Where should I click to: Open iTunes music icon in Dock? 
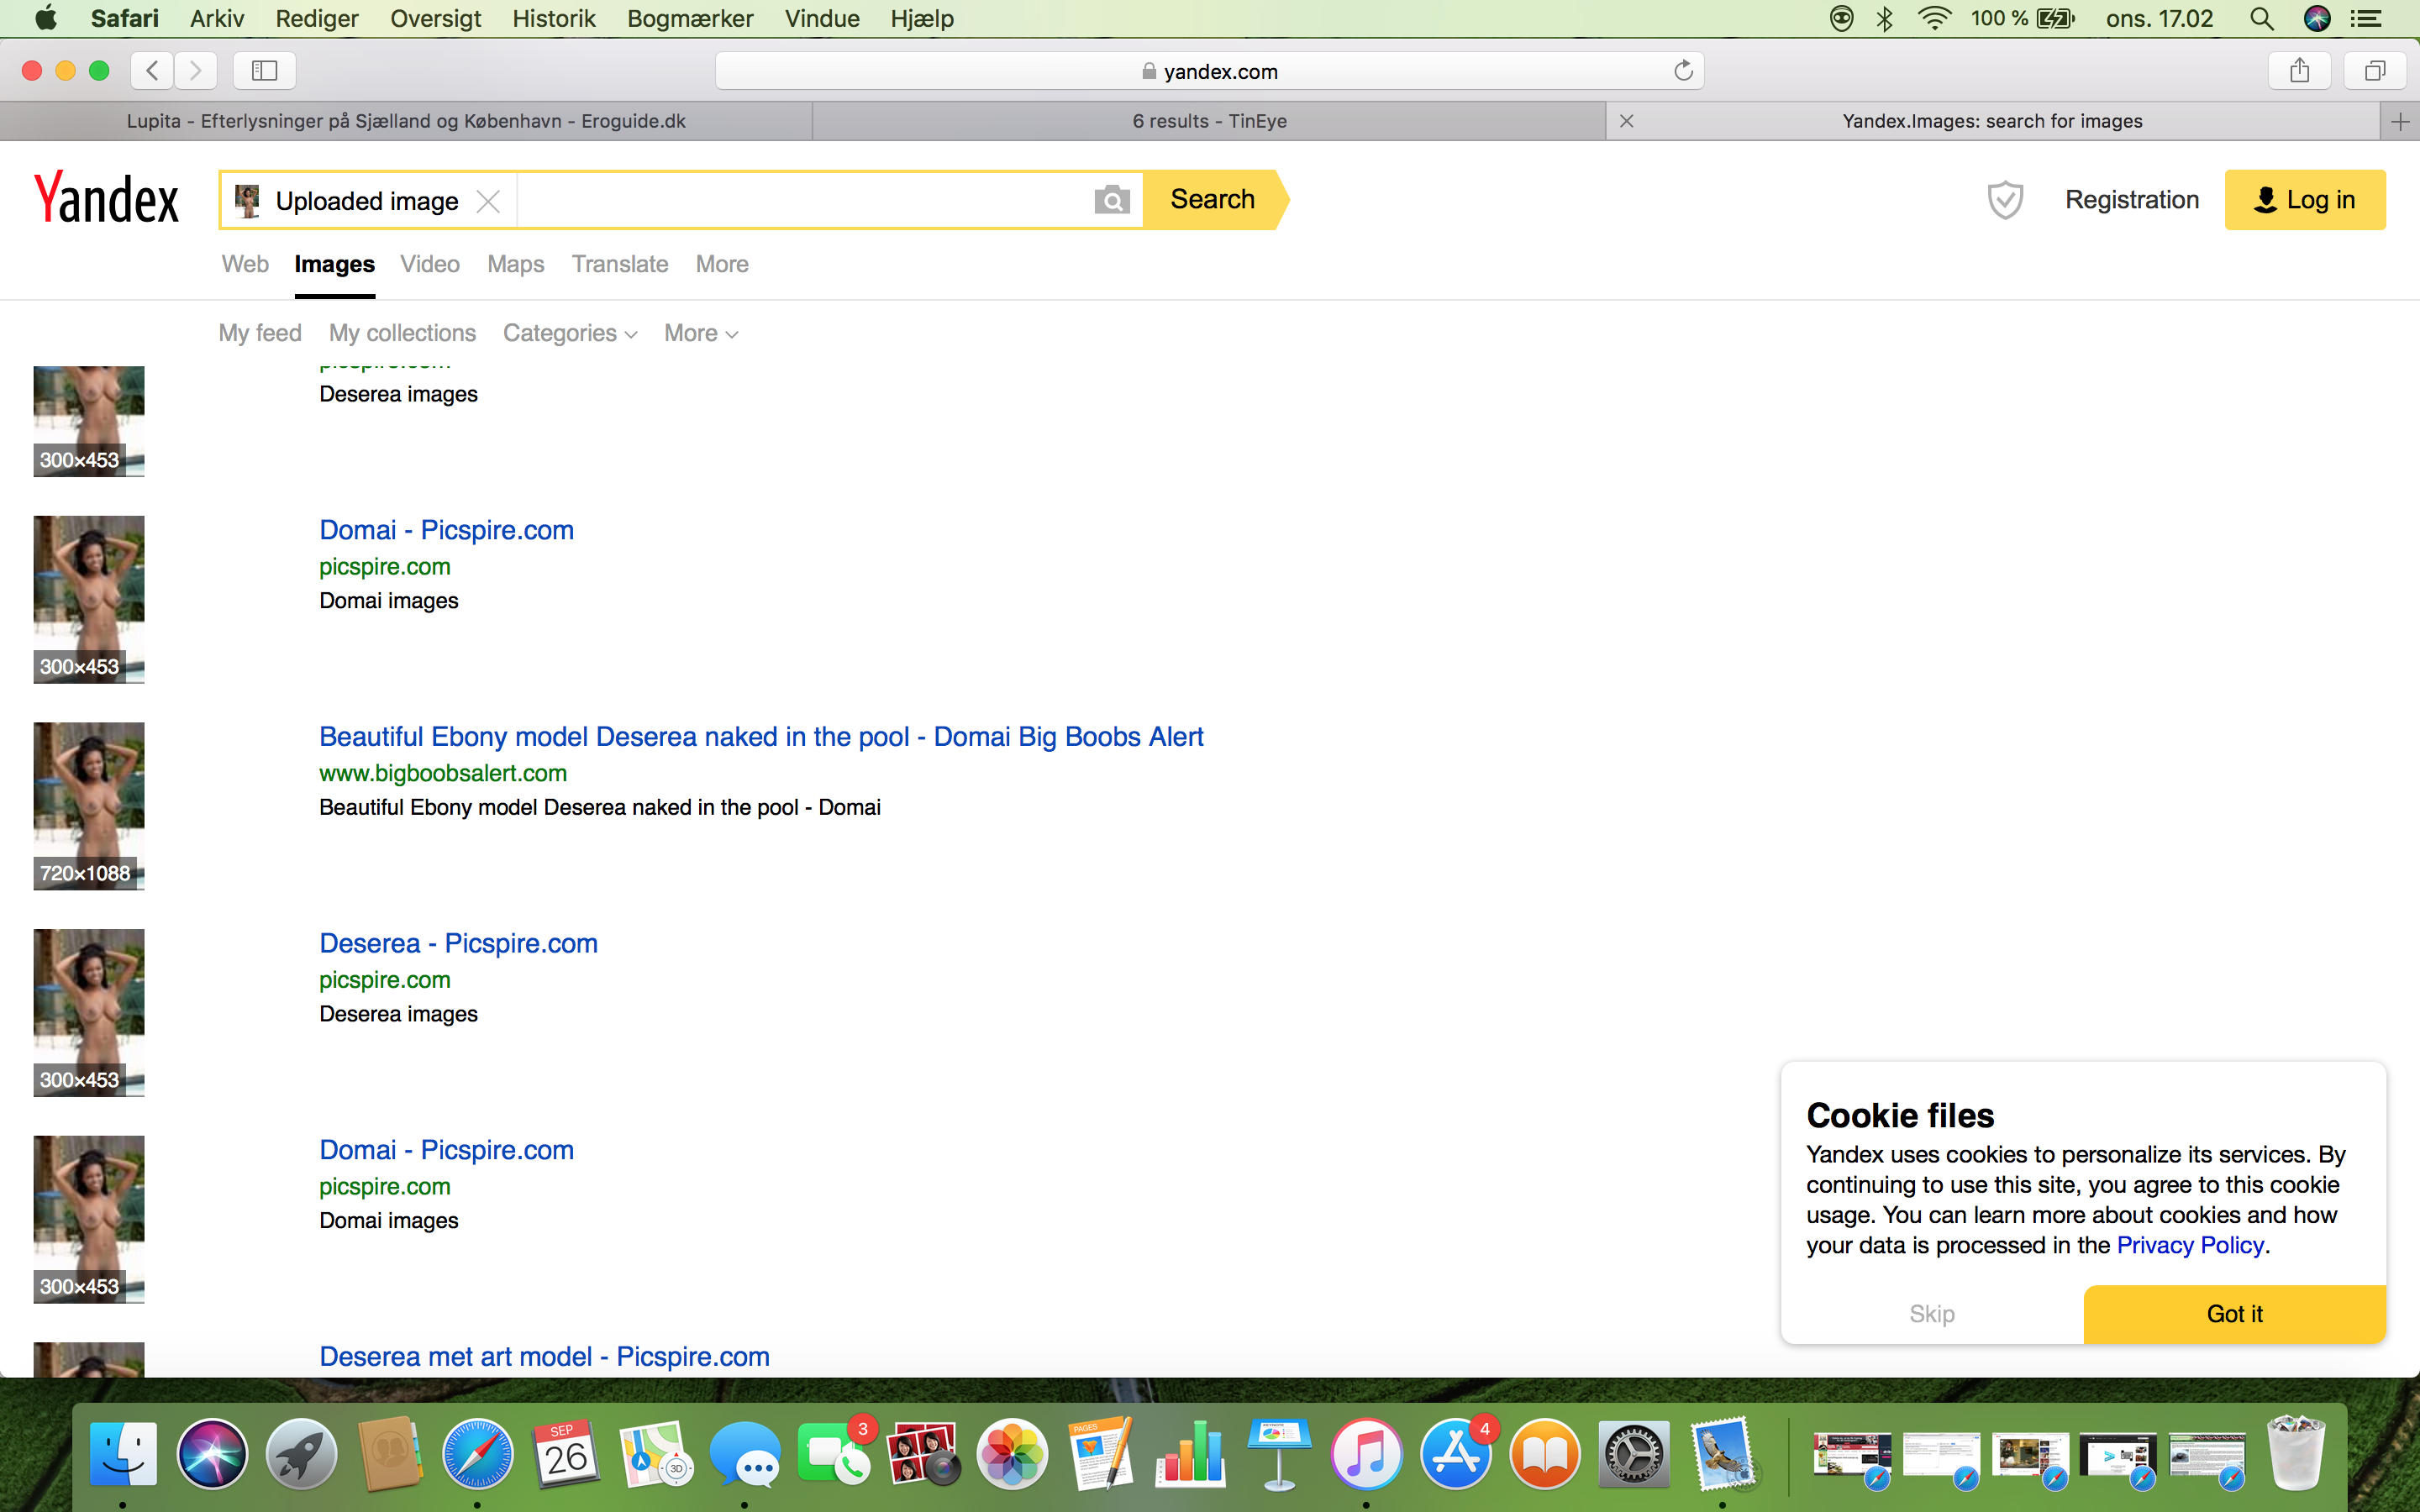click(x=1367, y=1453)
